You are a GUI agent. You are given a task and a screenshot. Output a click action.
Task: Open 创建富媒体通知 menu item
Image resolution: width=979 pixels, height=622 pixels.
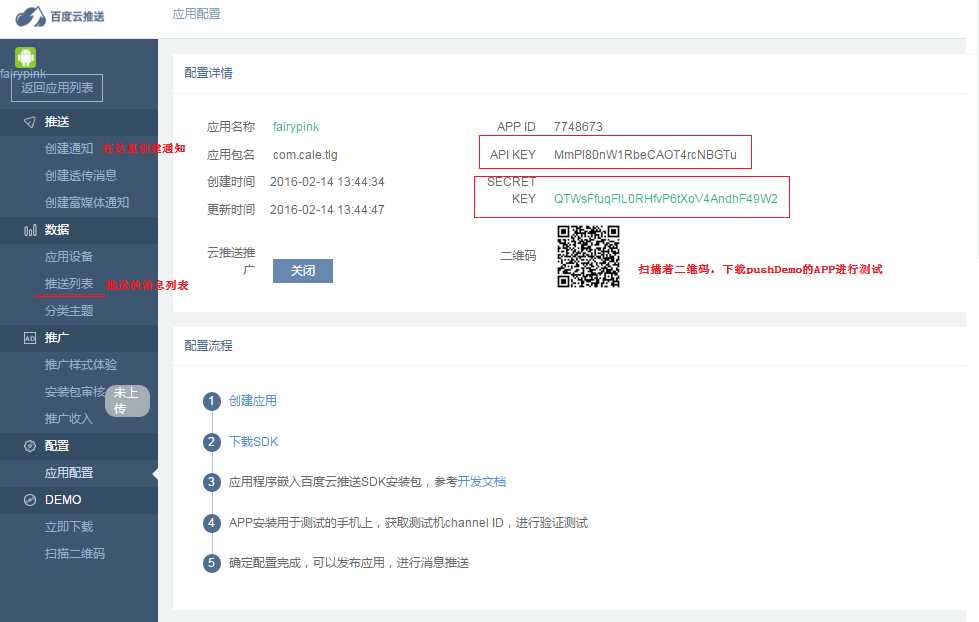(87, 202)
